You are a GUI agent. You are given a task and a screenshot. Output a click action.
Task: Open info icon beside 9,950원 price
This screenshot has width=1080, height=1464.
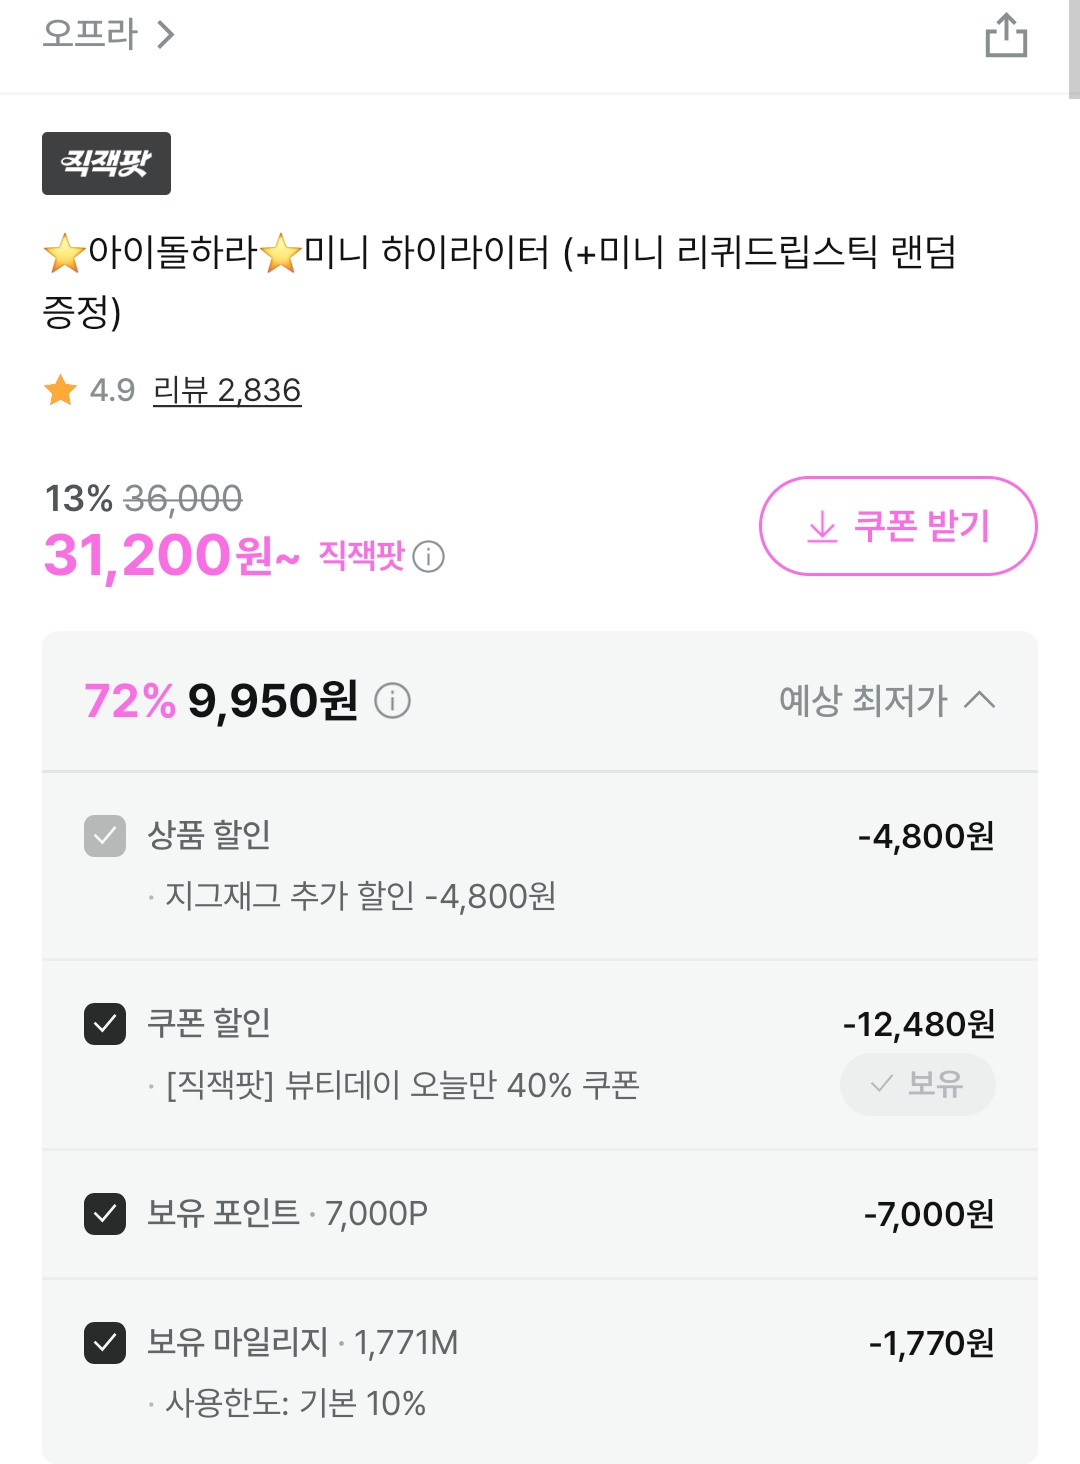coord(392,701)
